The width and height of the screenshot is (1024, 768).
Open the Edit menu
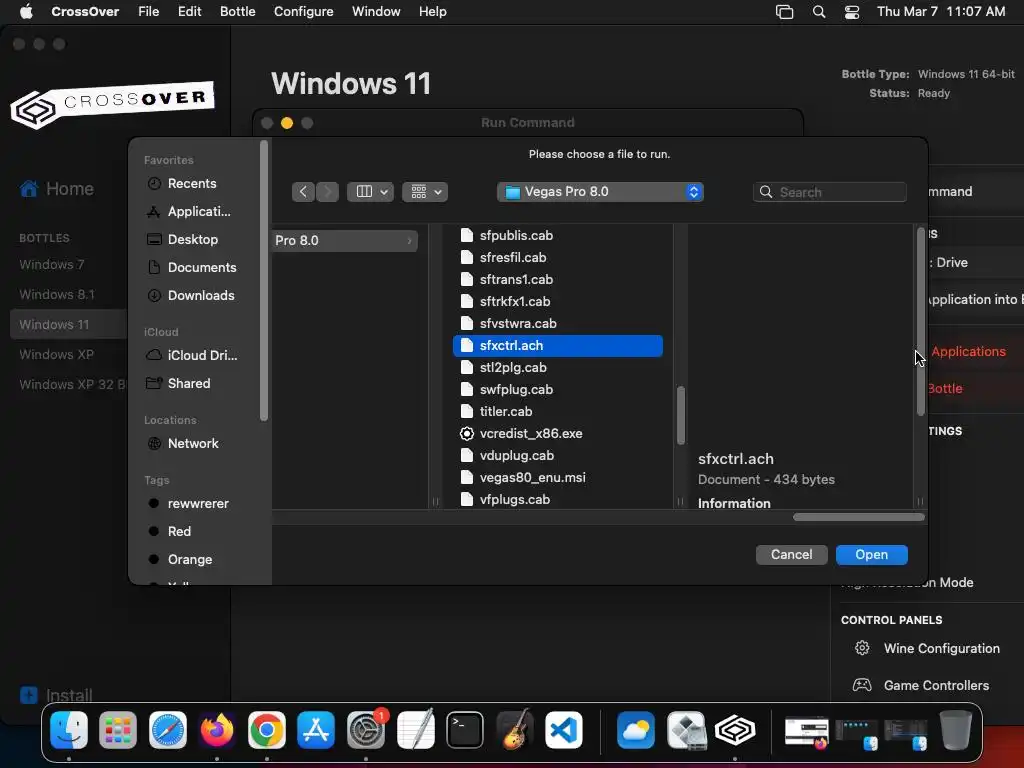click(x=189, y=12)
